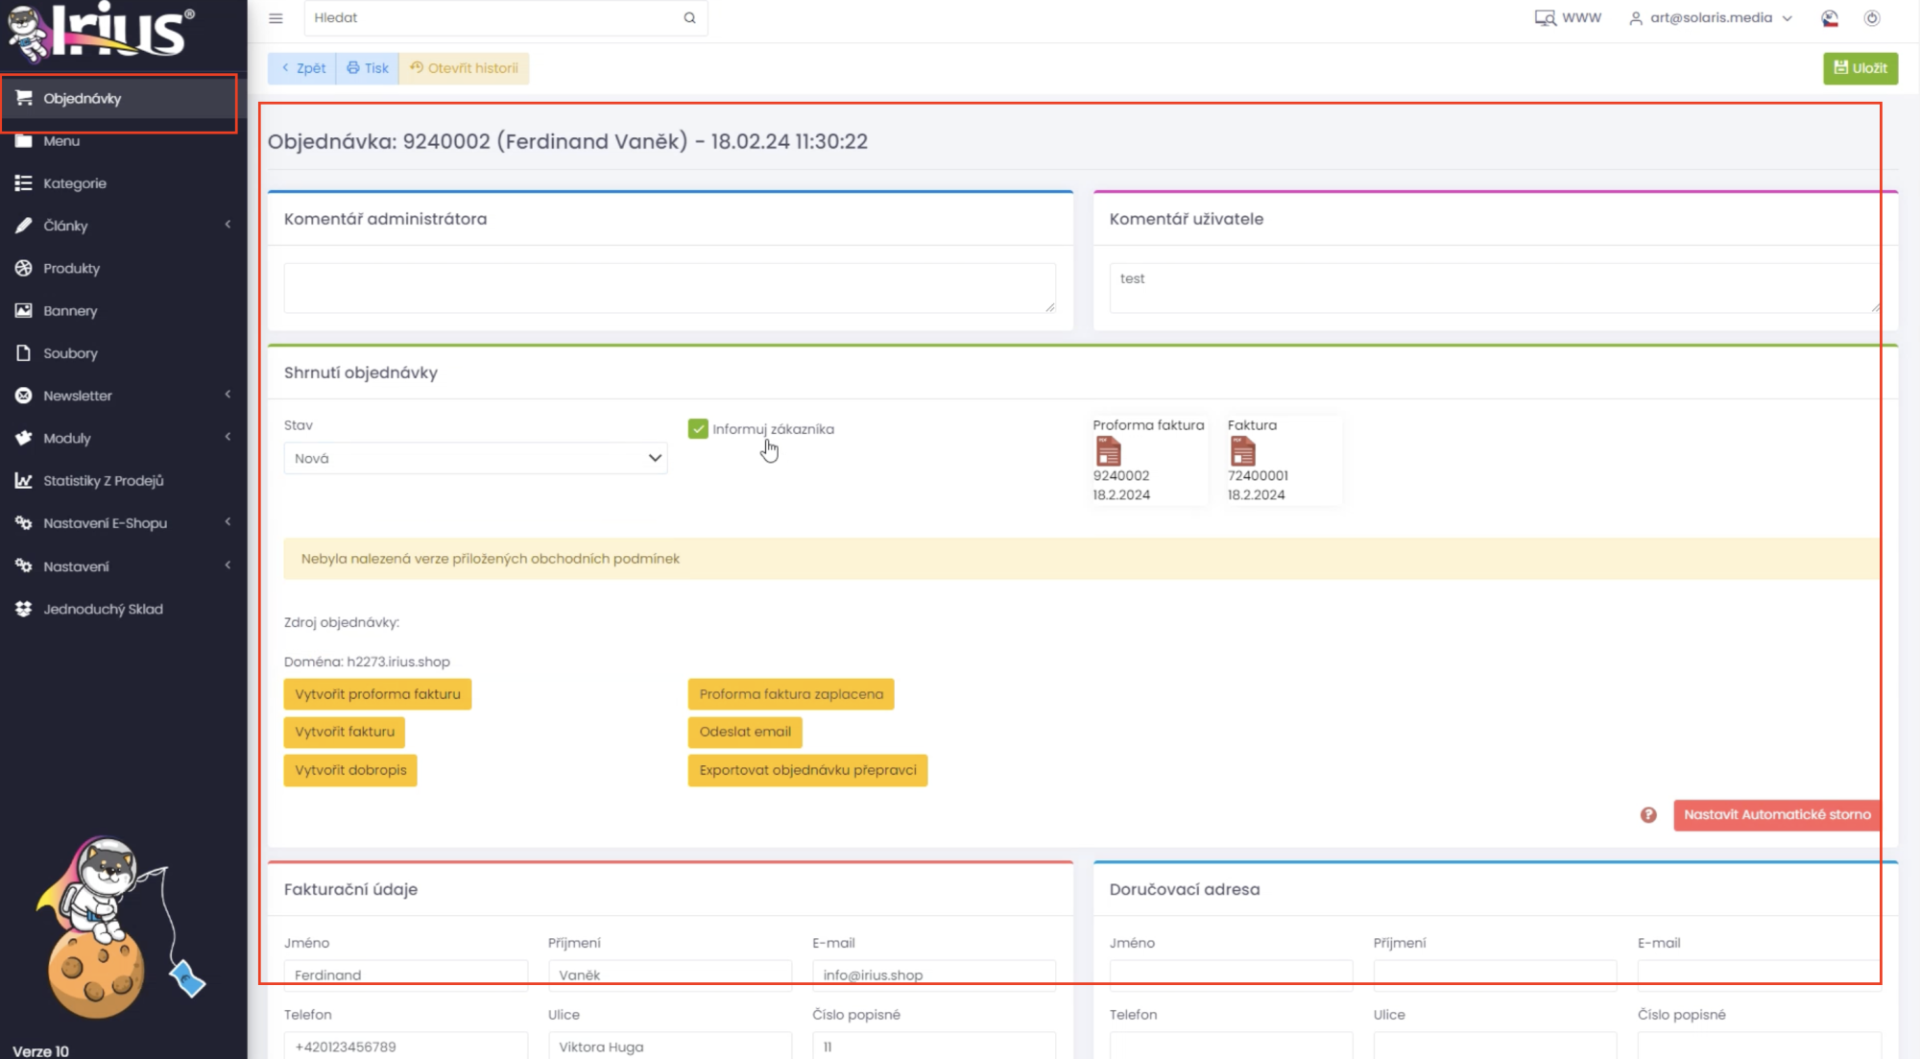Click the Moduly puzzle icon
Screen dimensions: 1920x1059
click(24, 438)
